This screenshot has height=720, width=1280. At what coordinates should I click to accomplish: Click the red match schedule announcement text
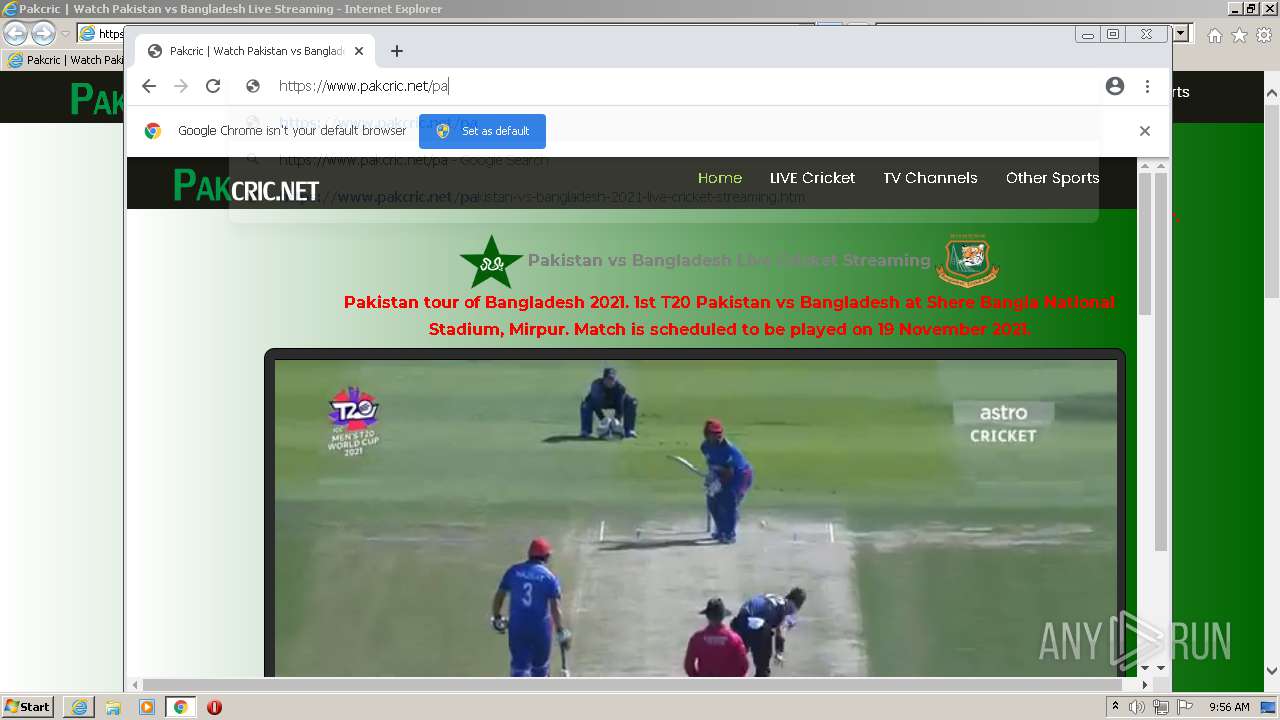(729, 315)
